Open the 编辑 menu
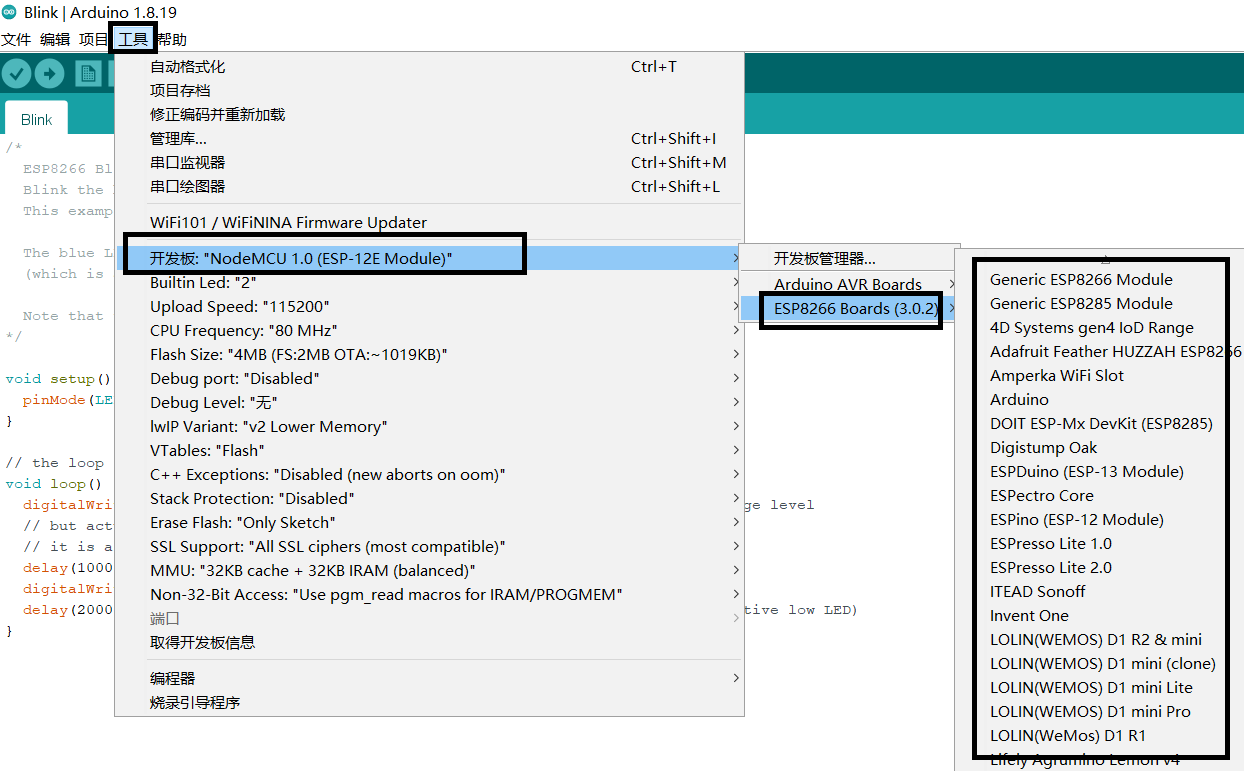This screenshot has height=771, width=1244. tap(55, 40)
